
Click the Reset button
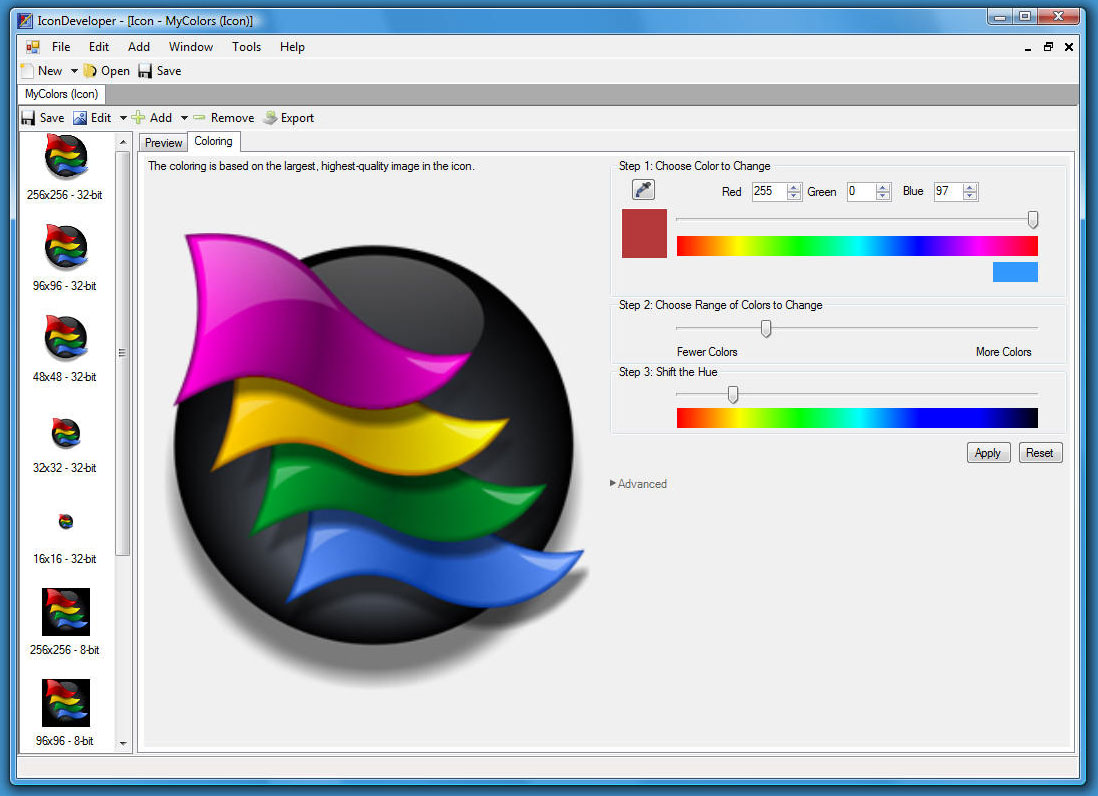1040,453
